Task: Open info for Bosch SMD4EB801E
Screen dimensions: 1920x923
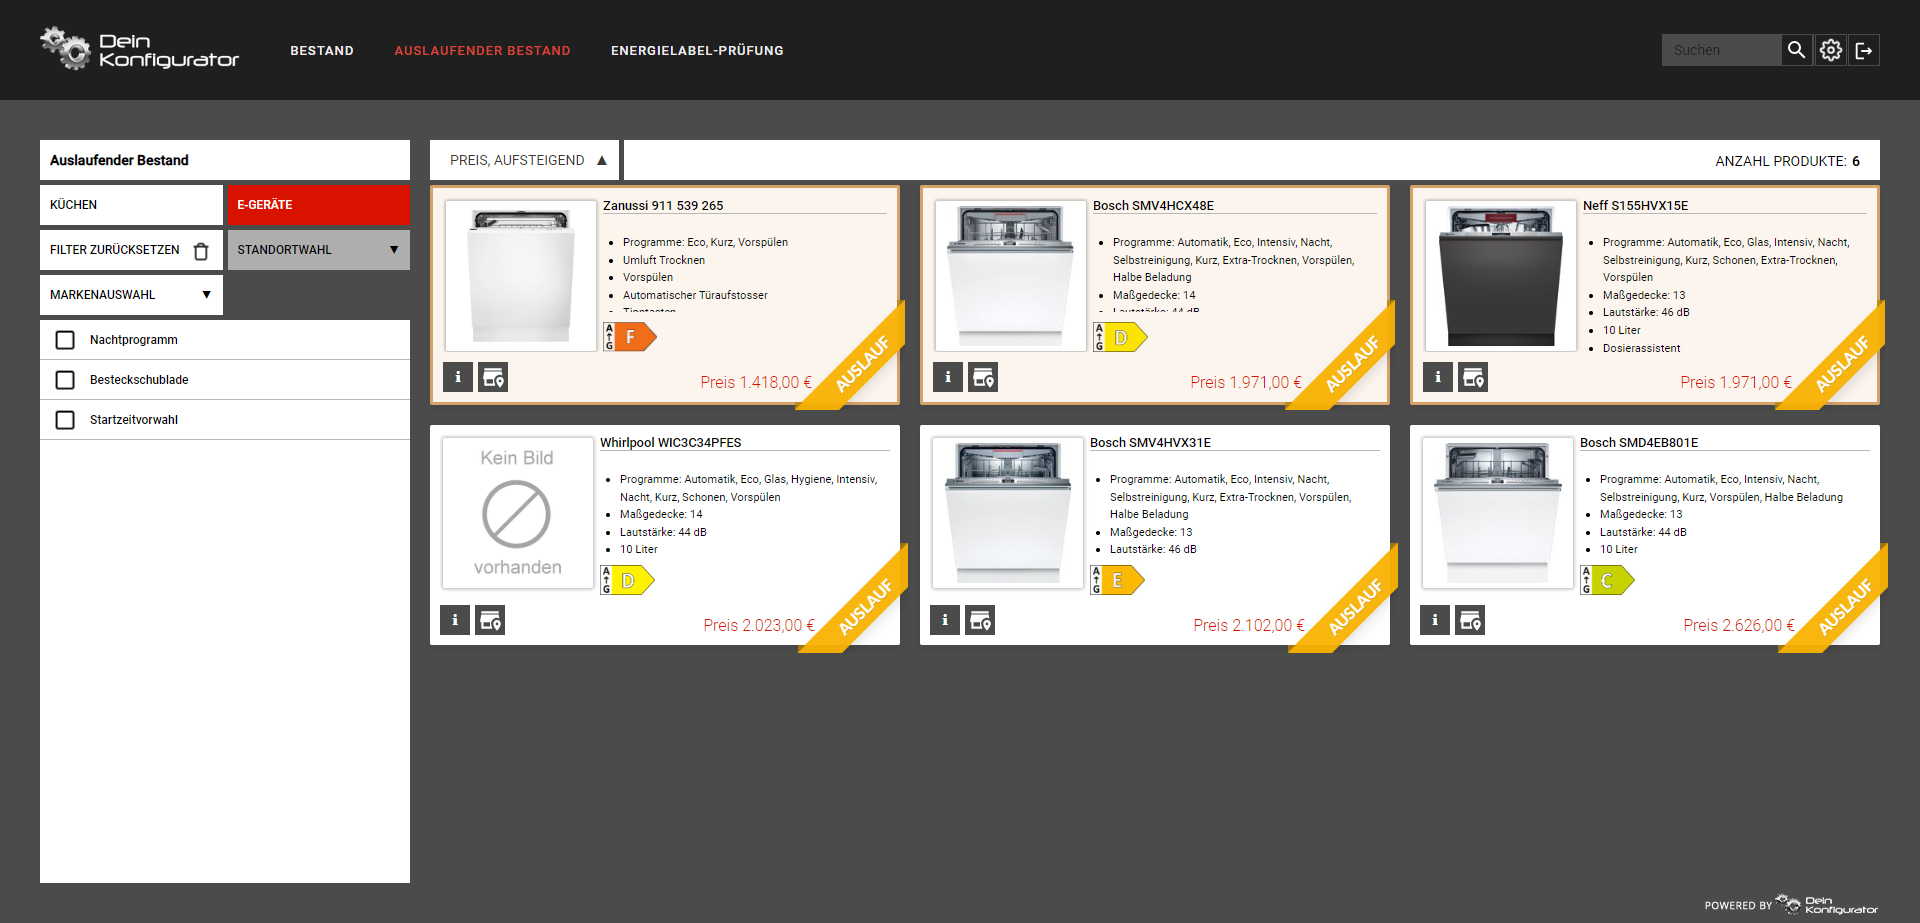Action: click(x=1435, y=620)
